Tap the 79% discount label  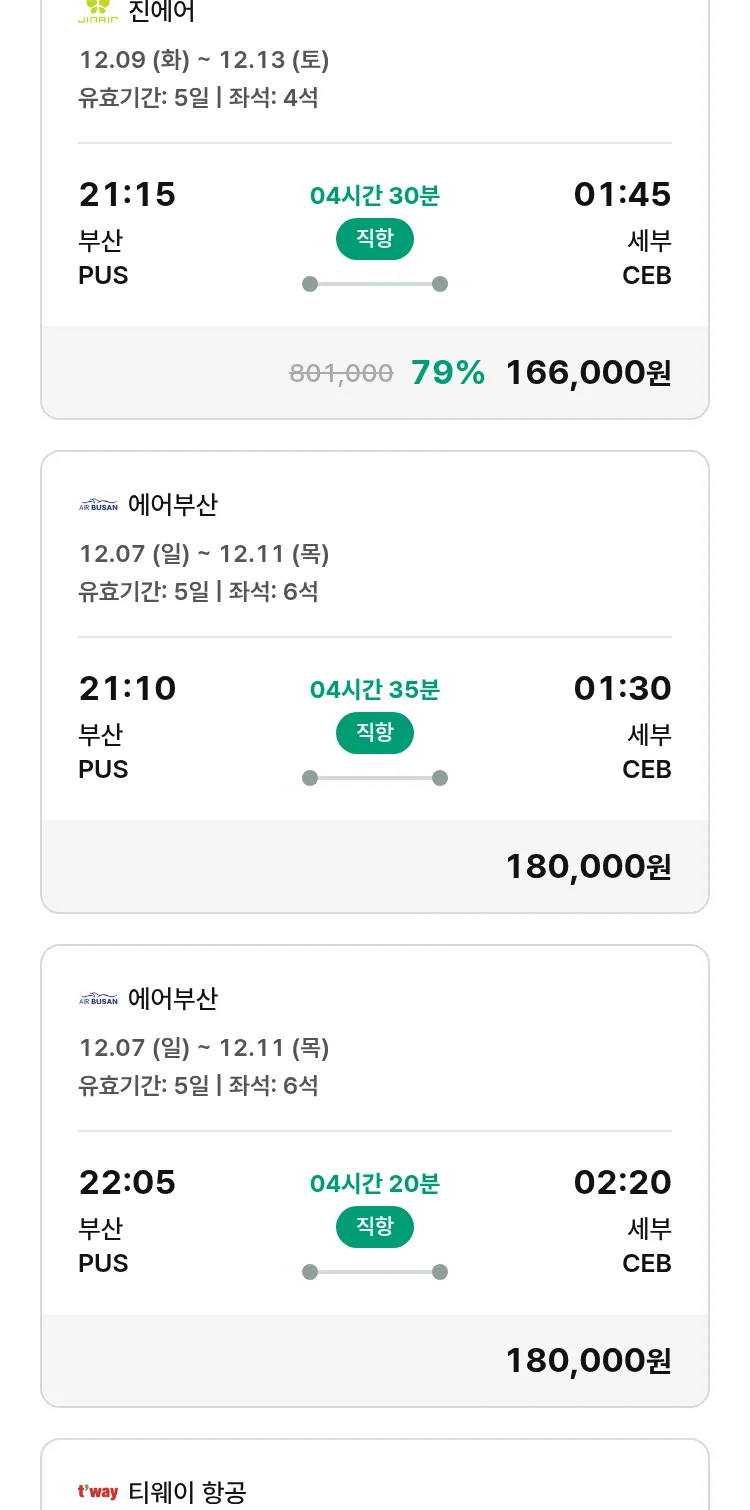[x=447, y=373]
